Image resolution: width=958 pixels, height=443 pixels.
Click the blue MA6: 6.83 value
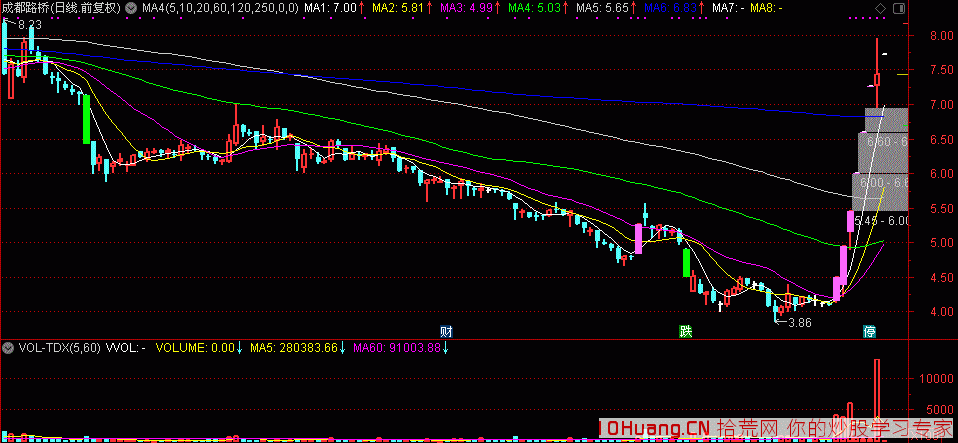pyautogui.click(x=671, y=8)
